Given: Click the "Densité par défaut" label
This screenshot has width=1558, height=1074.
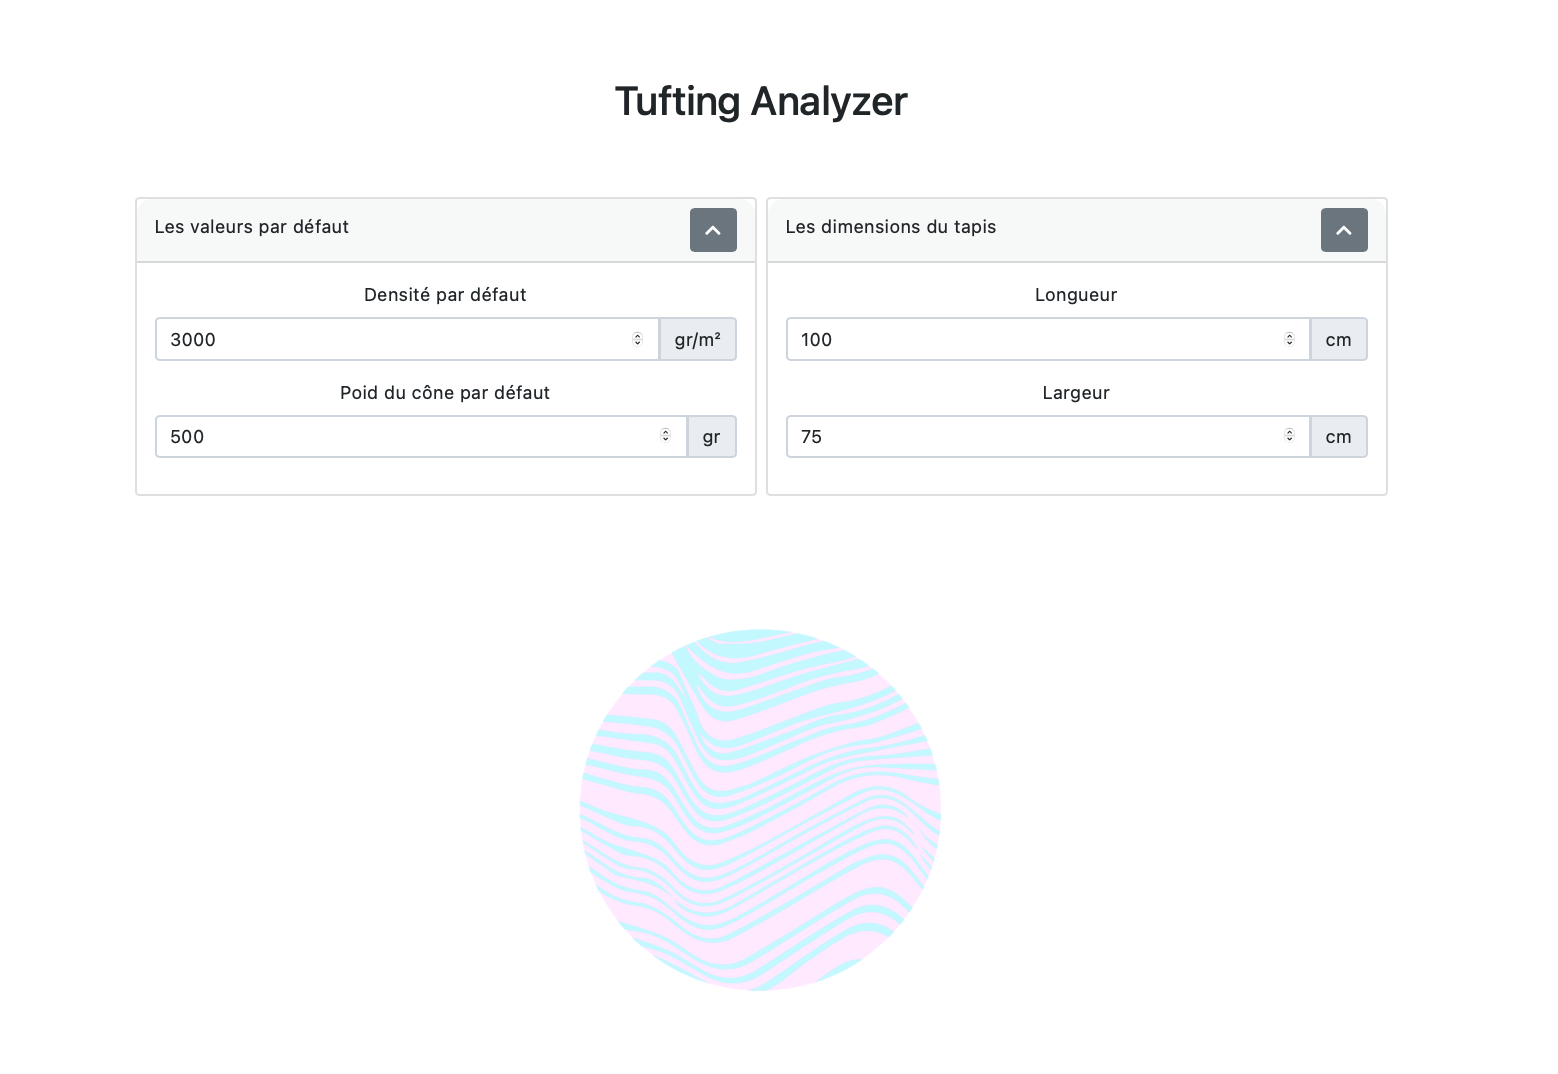Looking at the screenshot, I should point(445,295).
